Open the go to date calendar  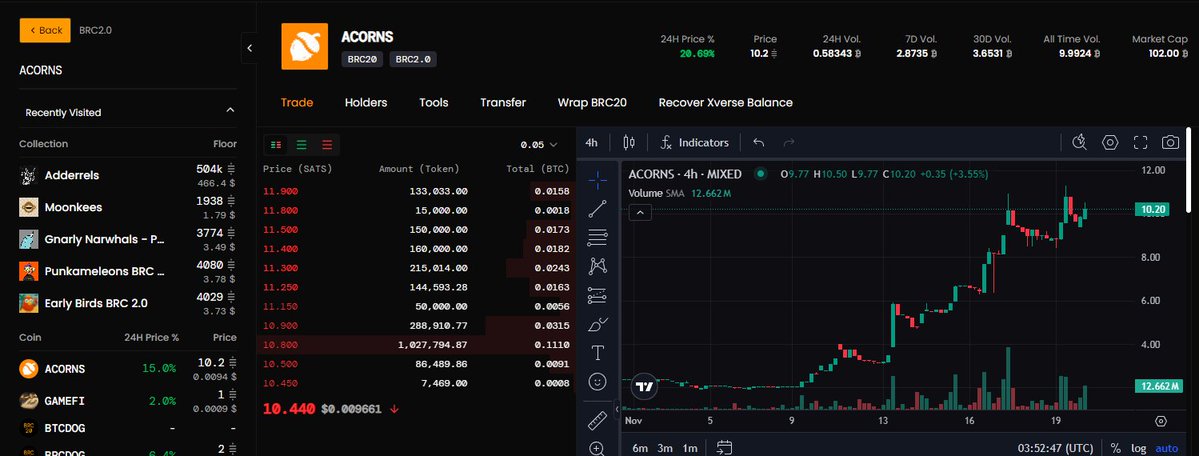[x=725, y=448]
